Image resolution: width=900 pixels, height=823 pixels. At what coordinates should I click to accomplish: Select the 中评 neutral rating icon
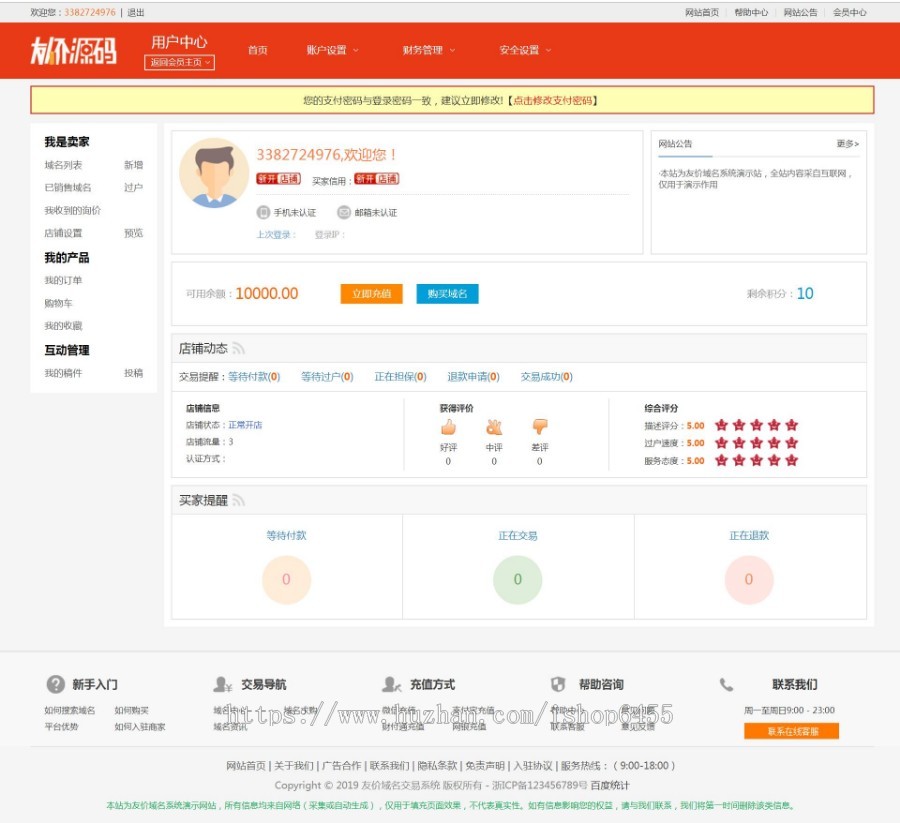(x=494, y=426)
